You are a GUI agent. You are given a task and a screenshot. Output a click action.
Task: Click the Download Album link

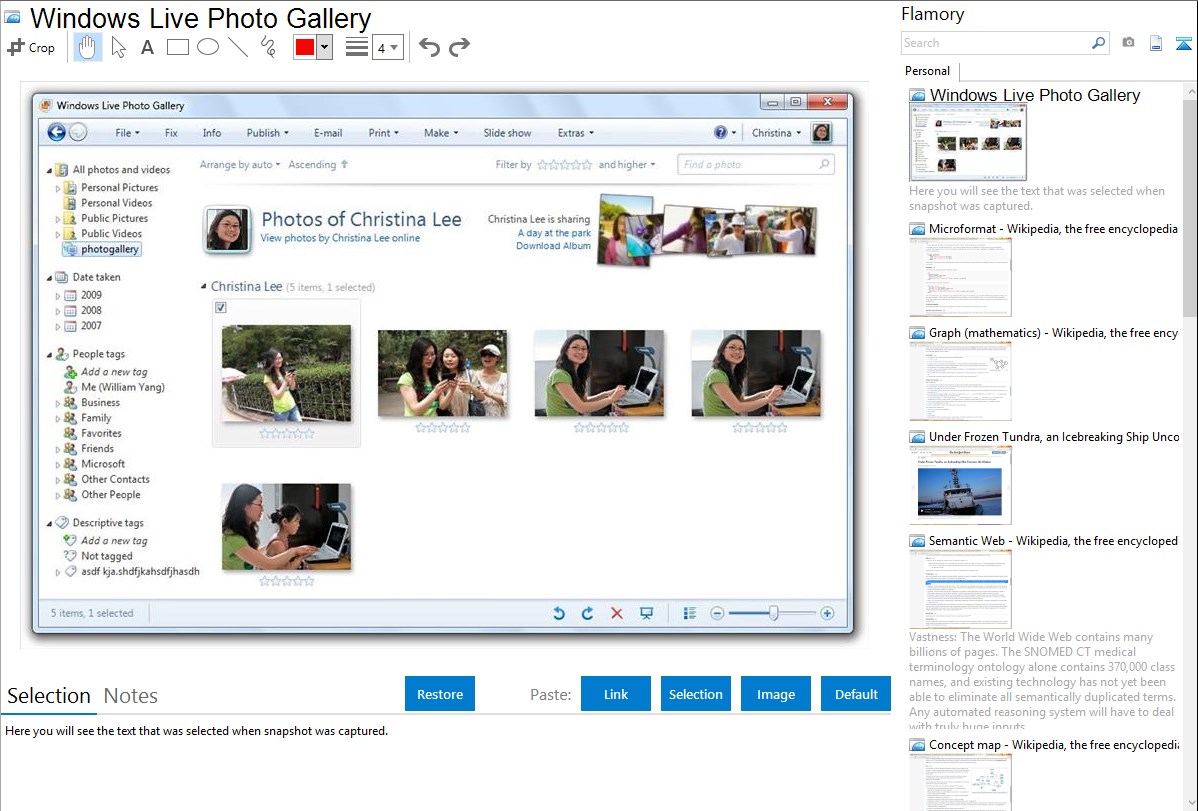click(x=553, y=246)
